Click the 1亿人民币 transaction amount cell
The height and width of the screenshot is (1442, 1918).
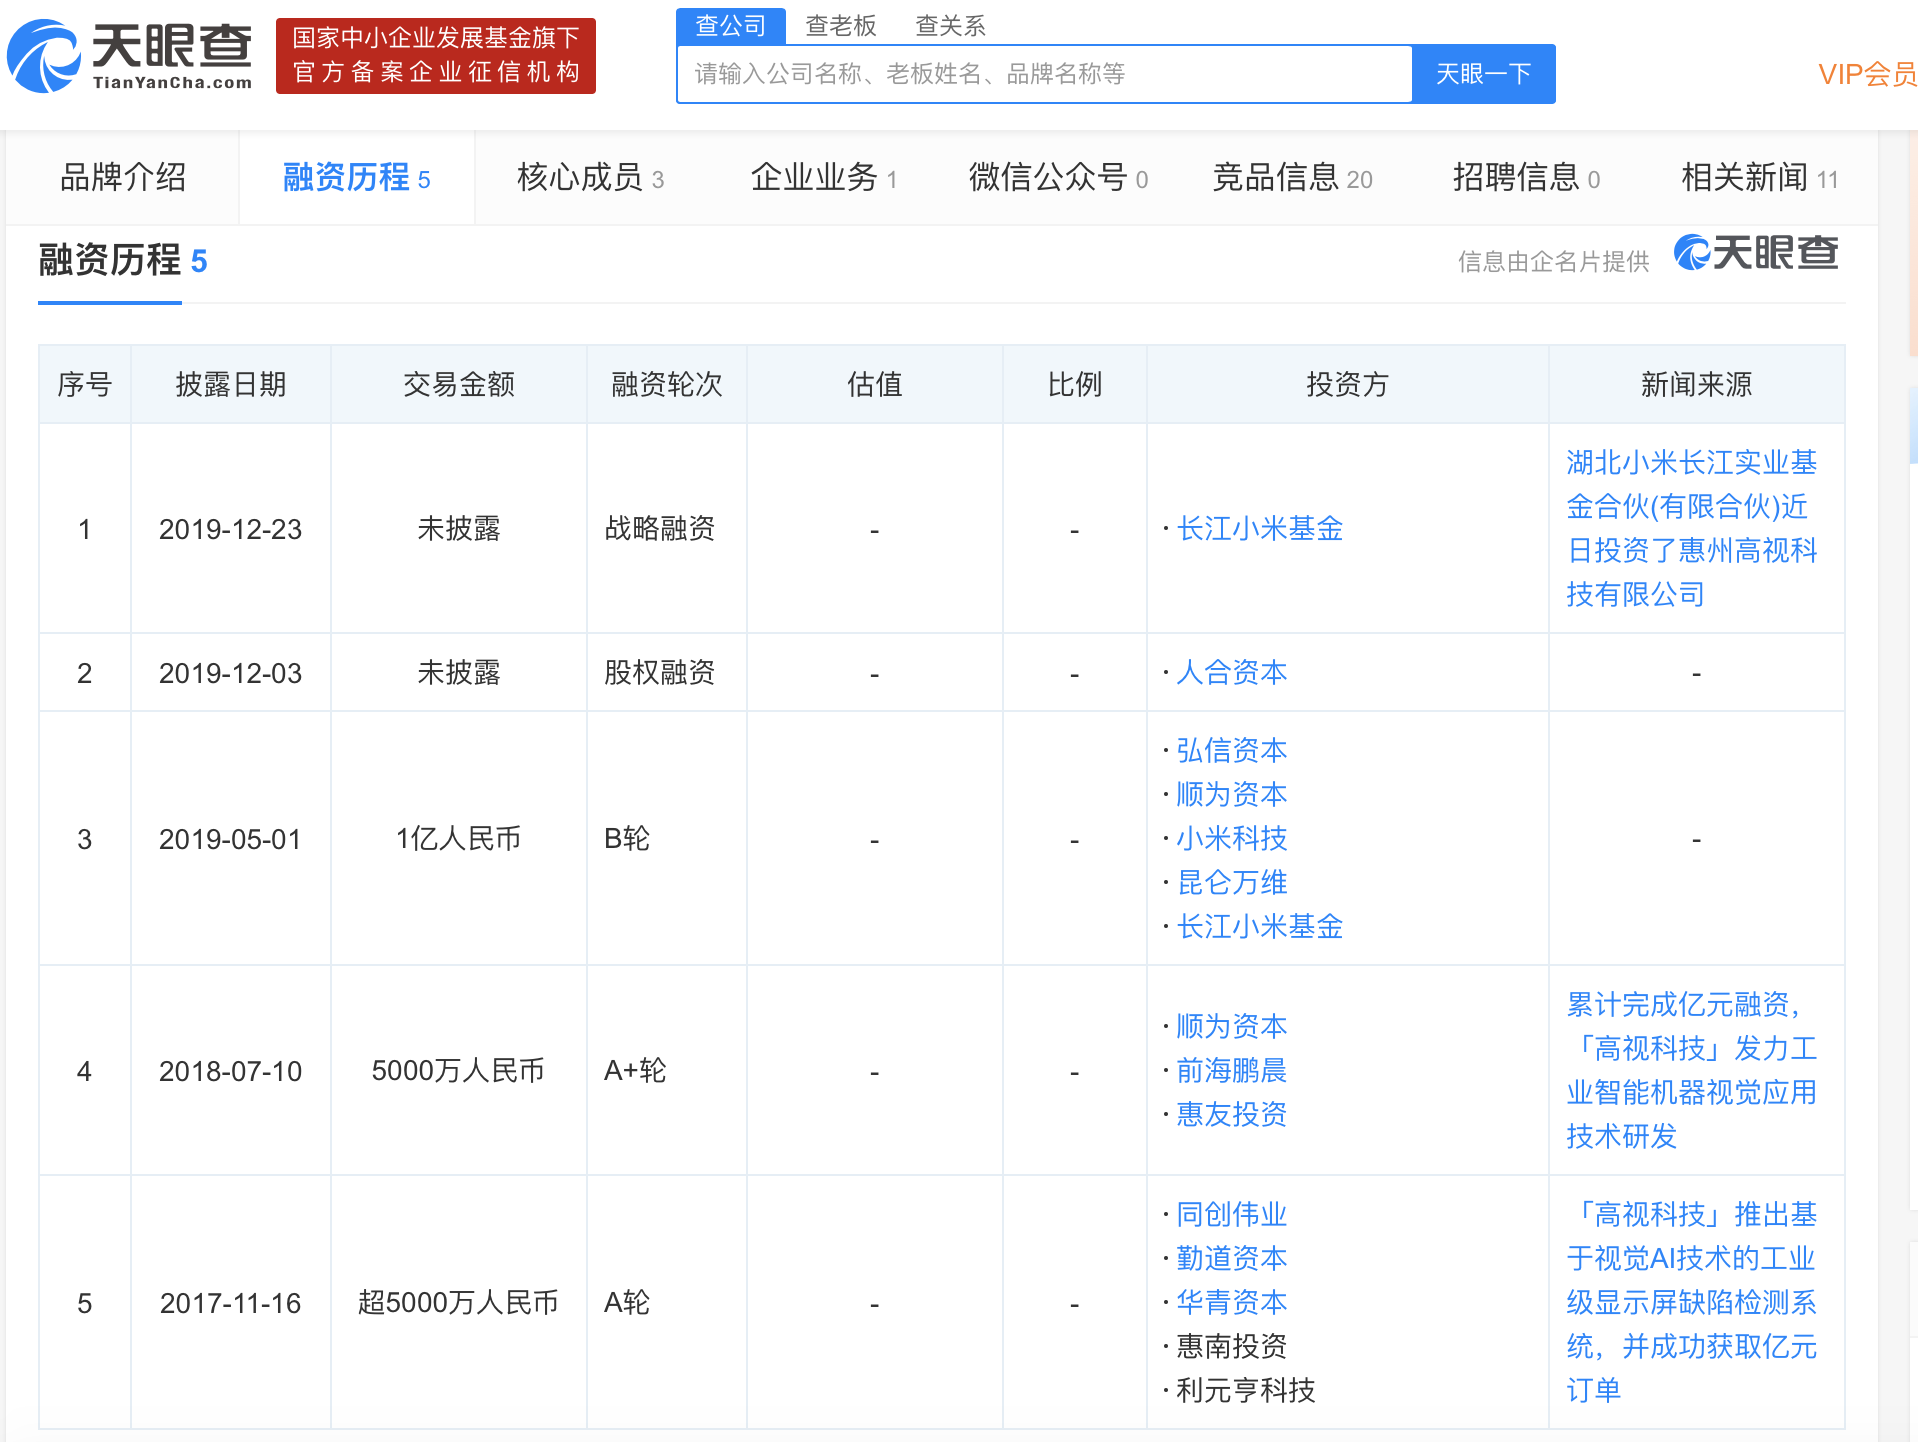[458, 838]
